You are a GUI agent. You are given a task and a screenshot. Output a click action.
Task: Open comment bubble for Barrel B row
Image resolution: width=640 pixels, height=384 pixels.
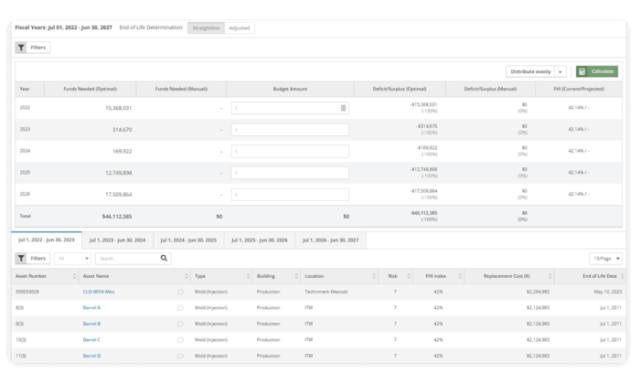(180, 324)
